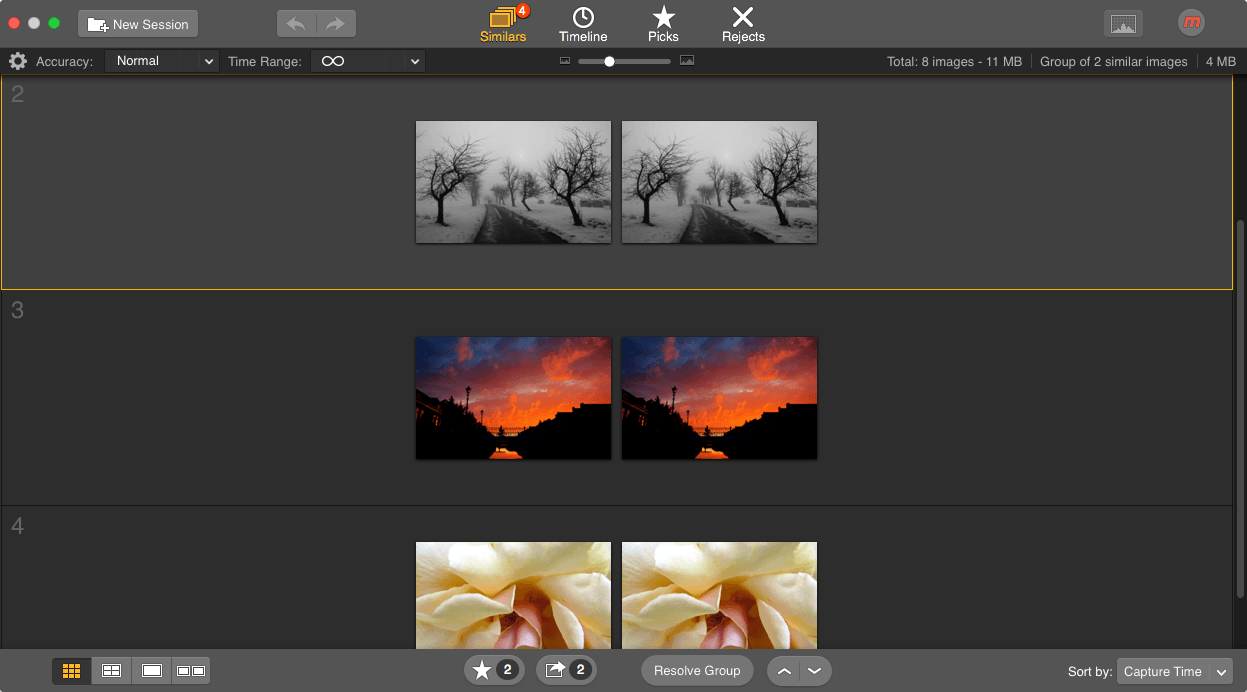Go to previous group with up chevron

tap(784, 671)
